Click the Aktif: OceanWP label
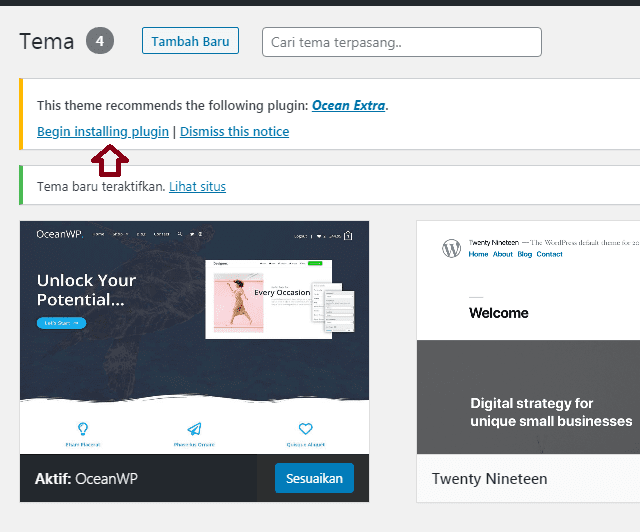The height and width of the screenshot is (532, 640). [x=86, y=479]
